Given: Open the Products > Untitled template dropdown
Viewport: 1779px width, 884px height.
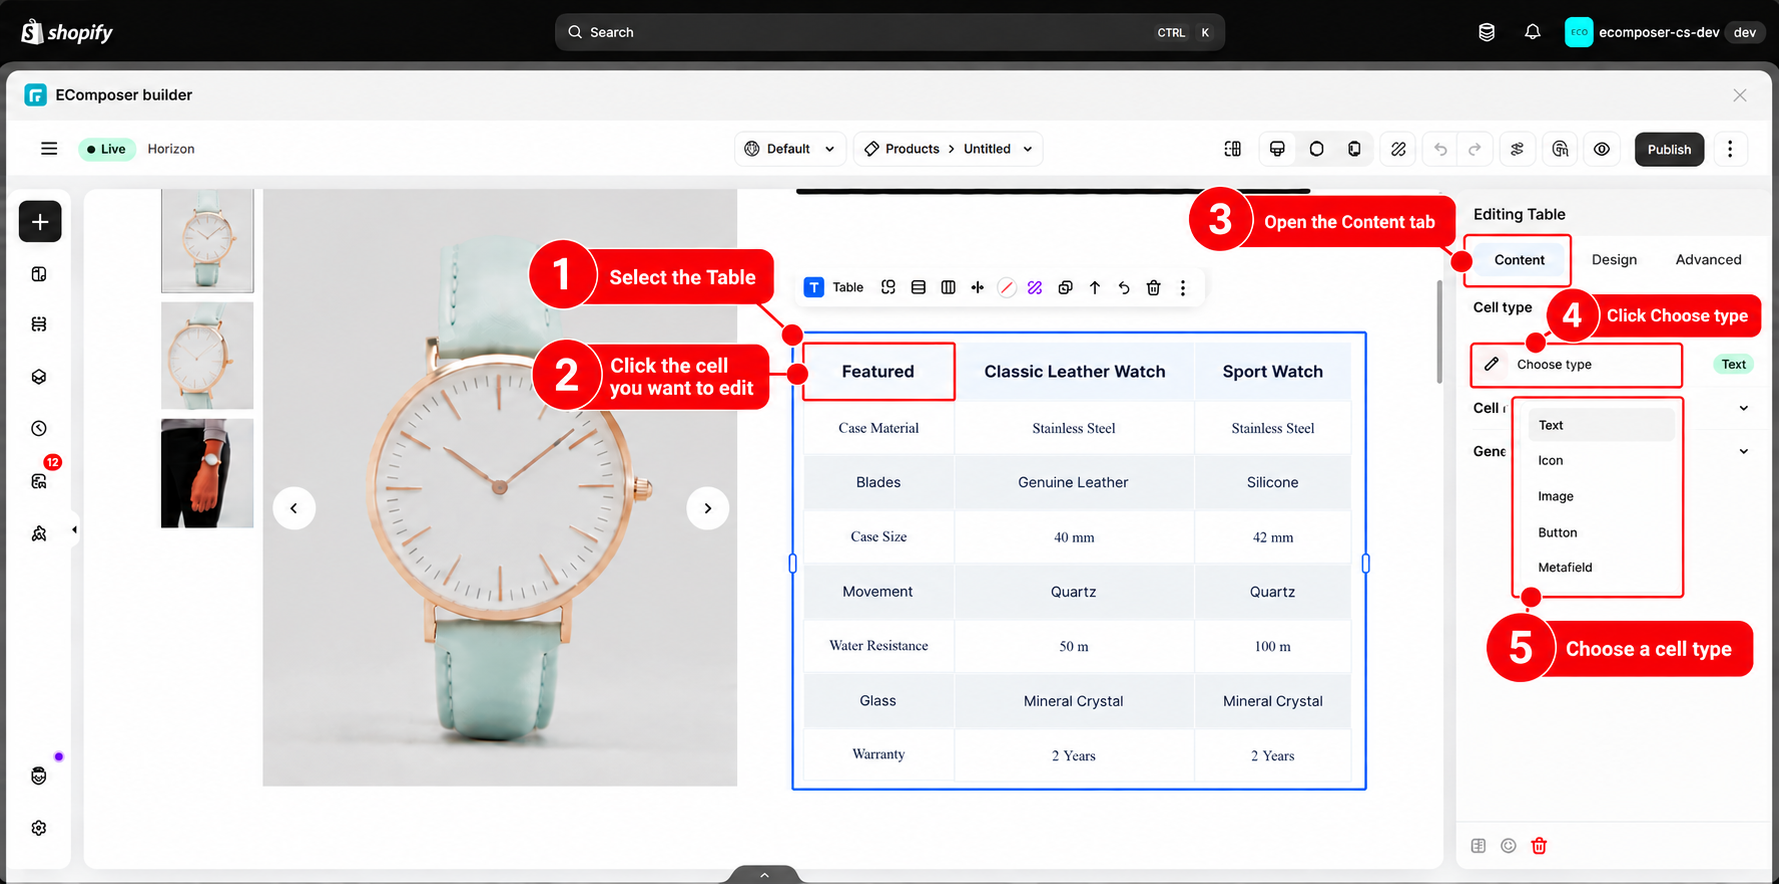Looking at the screenshot, I should (948, 149).
